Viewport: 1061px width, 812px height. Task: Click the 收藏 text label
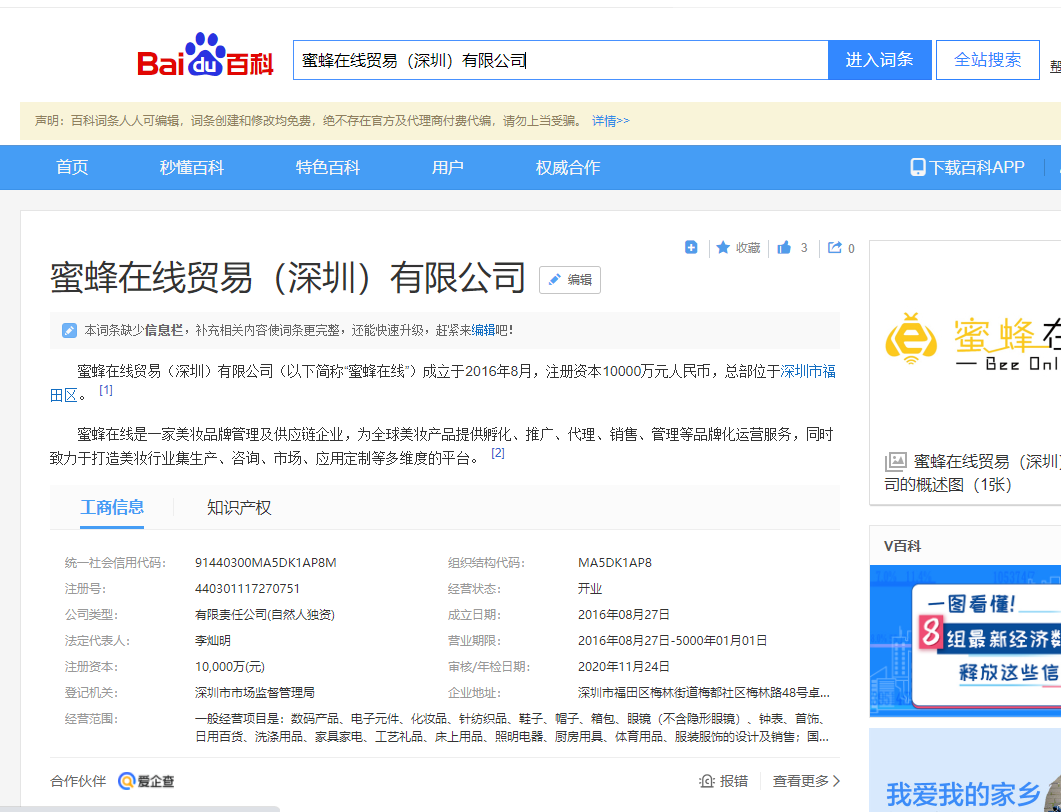point(748,248)
